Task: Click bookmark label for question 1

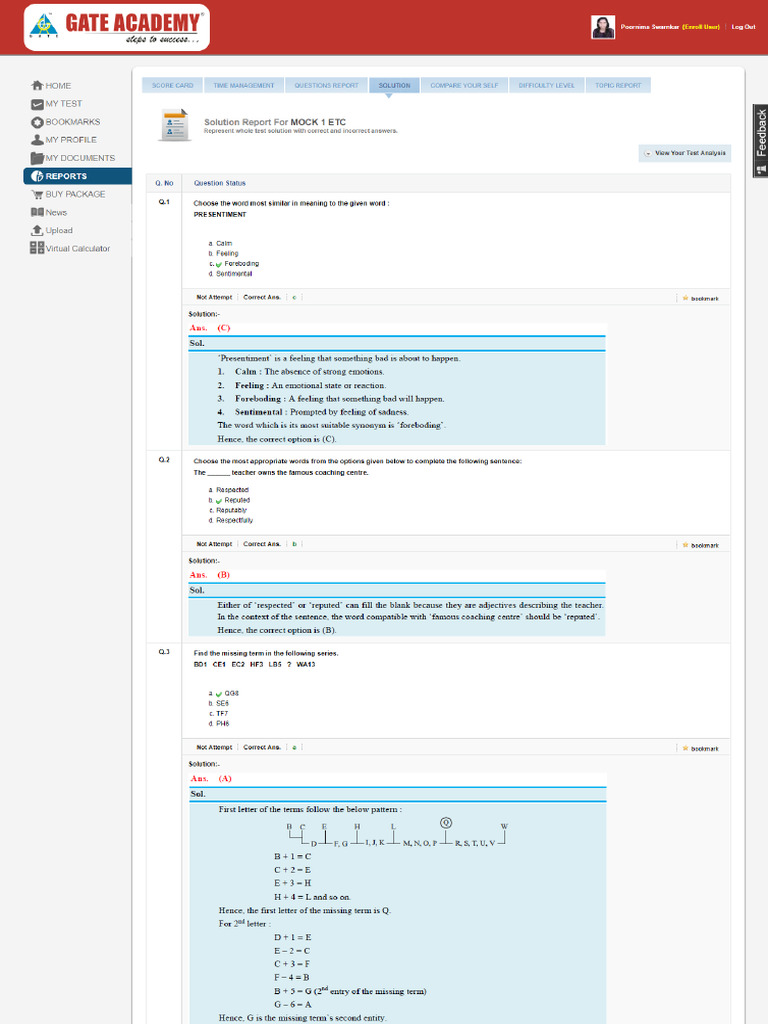Action: click(x=705, y=298)
